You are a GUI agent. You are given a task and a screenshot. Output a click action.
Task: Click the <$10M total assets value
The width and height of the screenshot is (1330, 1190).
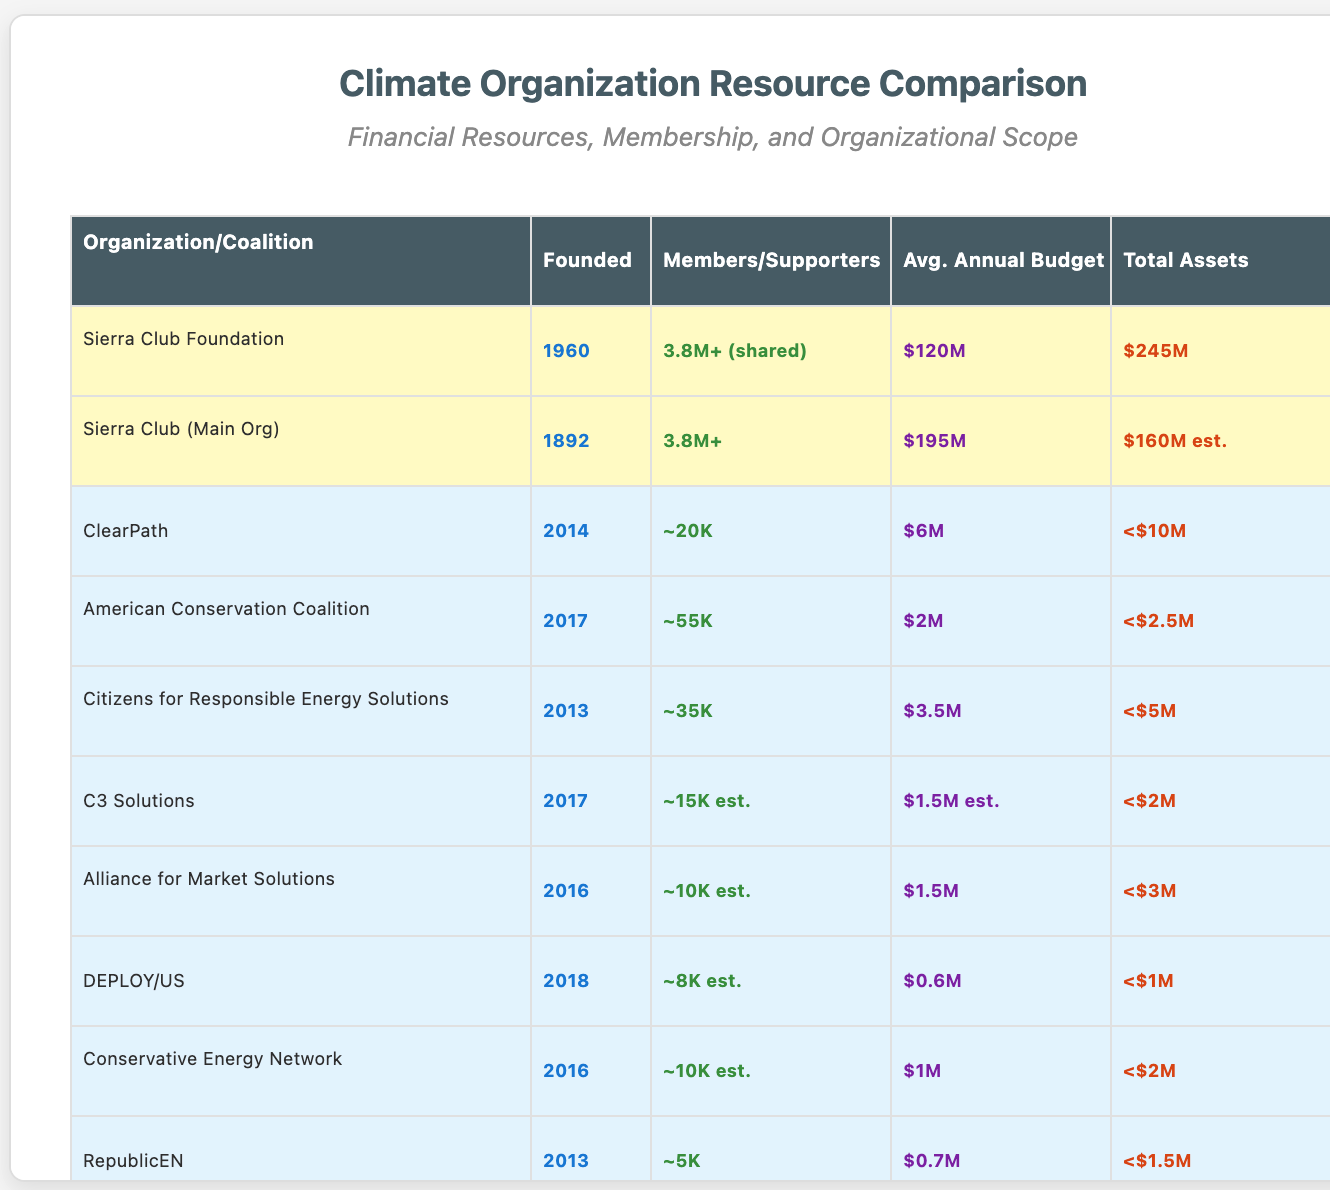click(x=1155, y=531)
